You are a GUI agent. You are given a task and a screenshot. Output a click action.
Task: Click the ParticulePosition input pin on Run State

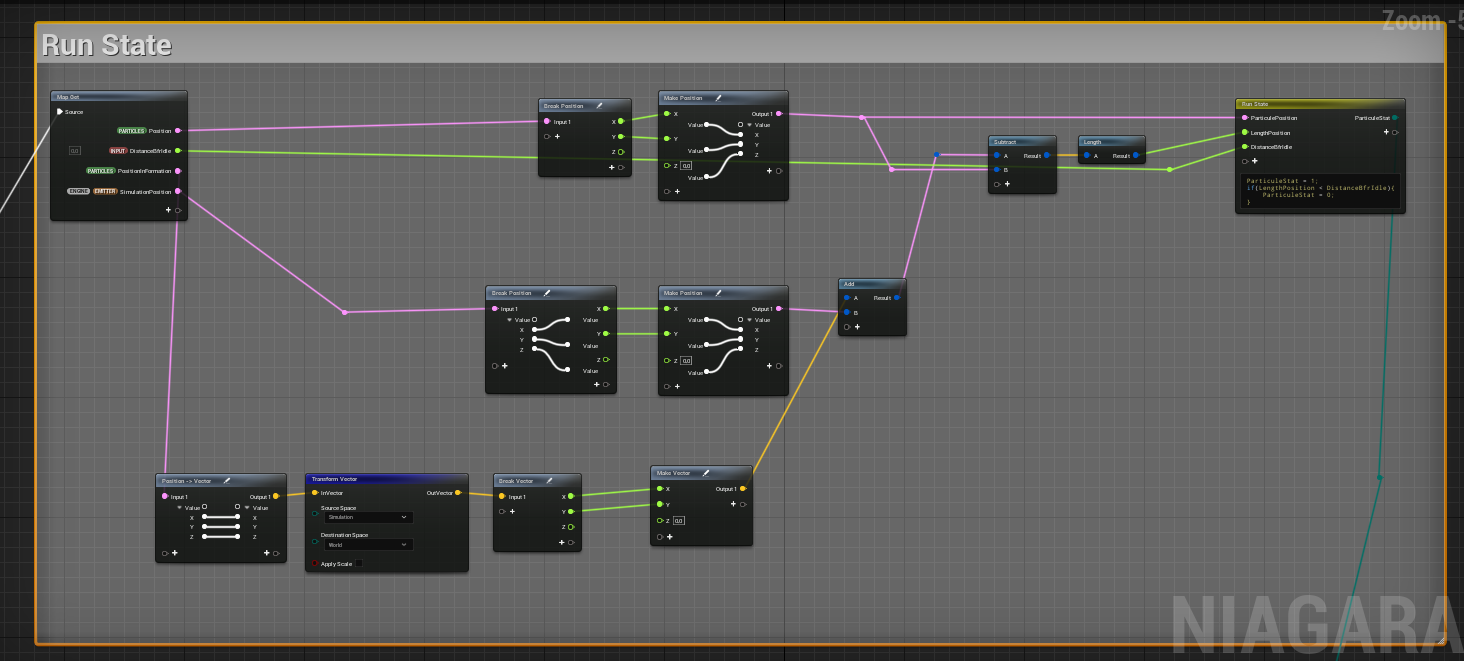pyautogui.click(x=1244, y=118)
